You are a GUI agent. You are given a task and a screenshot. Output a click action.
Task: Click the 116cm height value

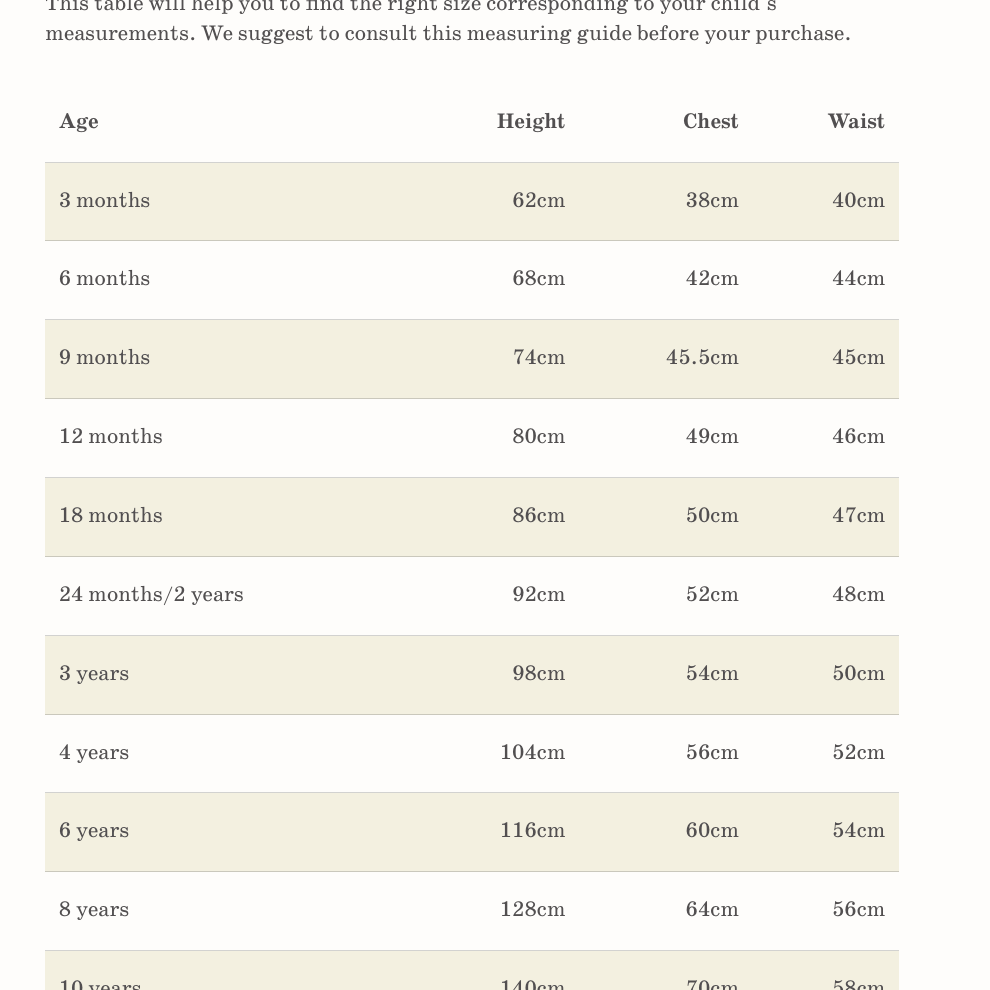[x=532, y=830]
